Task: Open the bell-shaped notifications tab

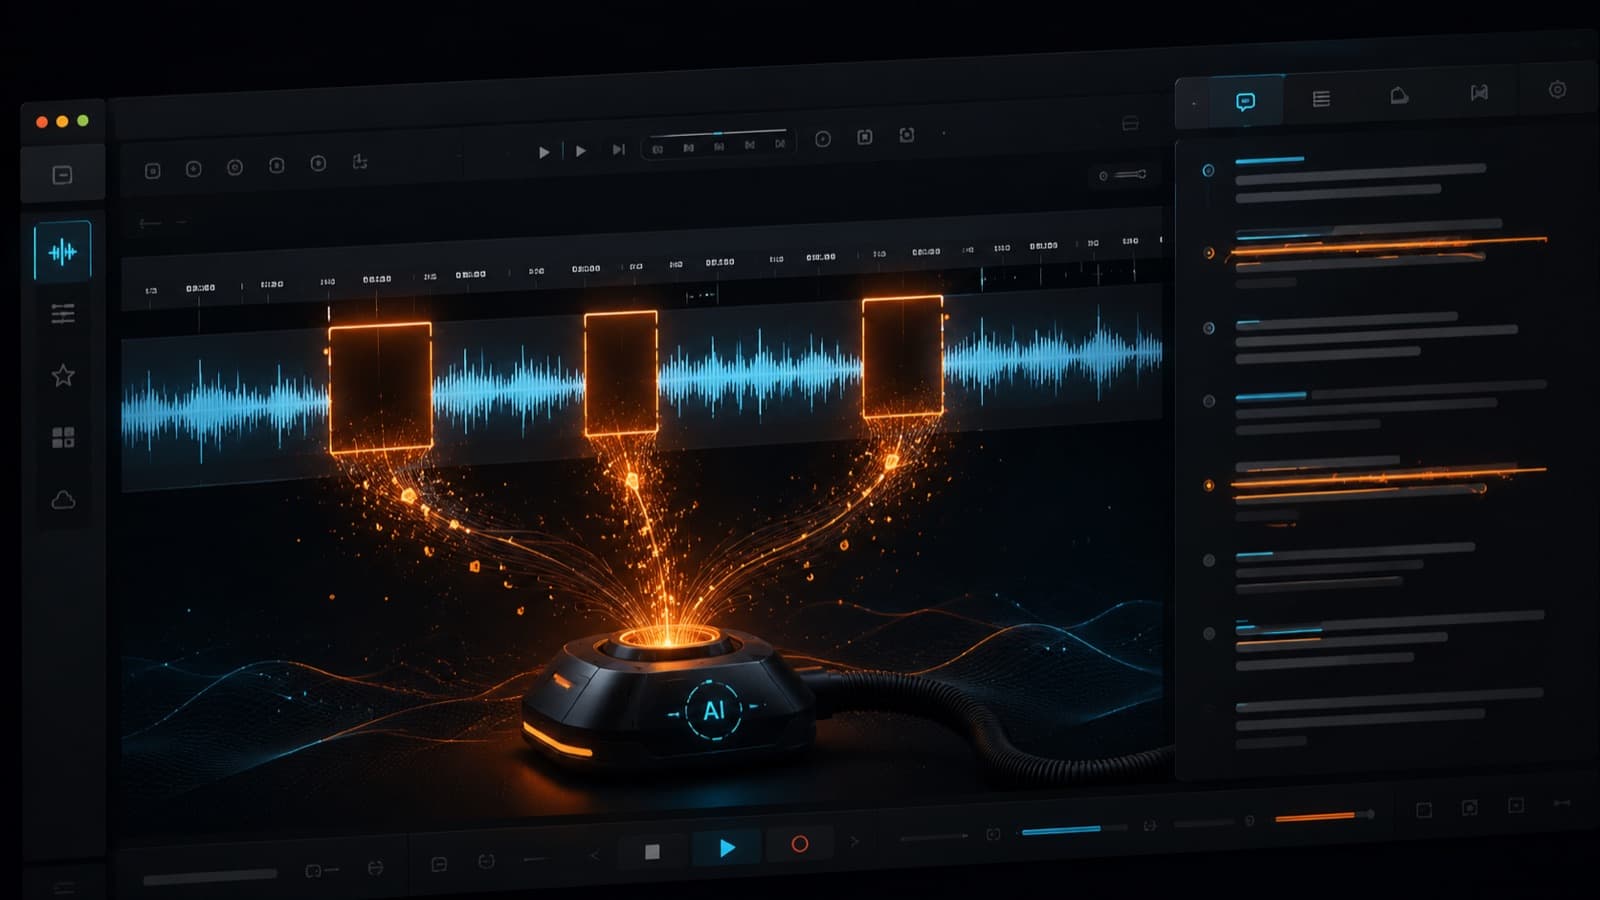Action: (x=1399, y=95)
